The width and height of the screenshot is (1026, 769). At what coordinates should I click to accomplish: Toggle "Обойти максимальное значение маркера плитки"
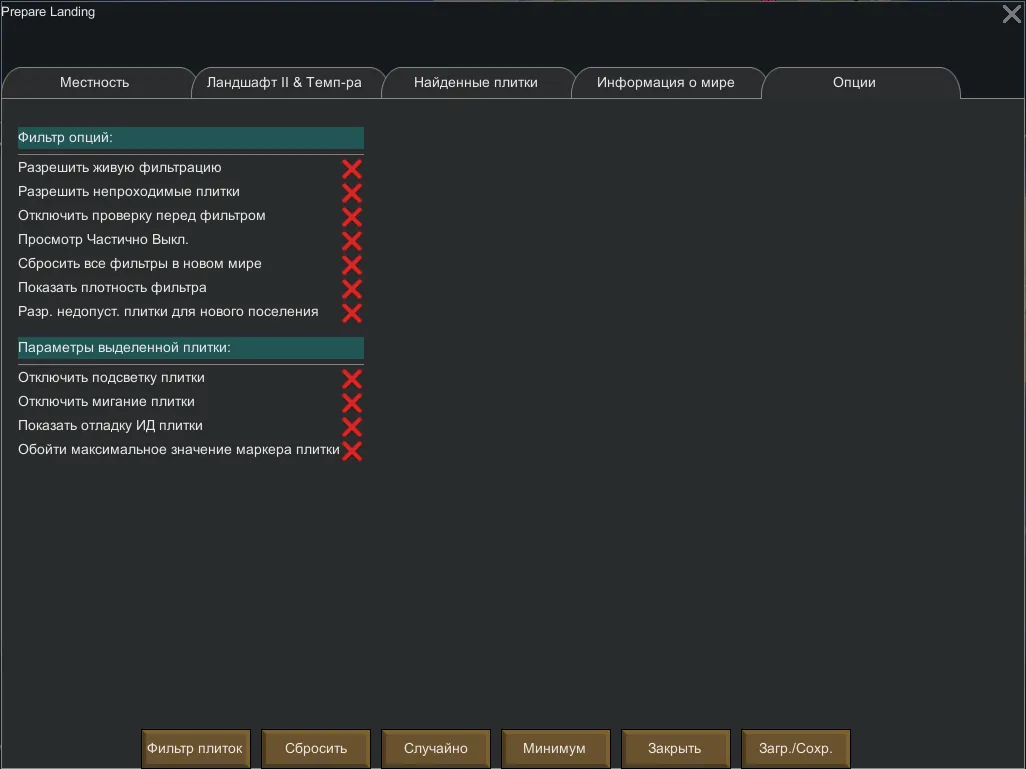pyautogui.click(x=351, y=451)
